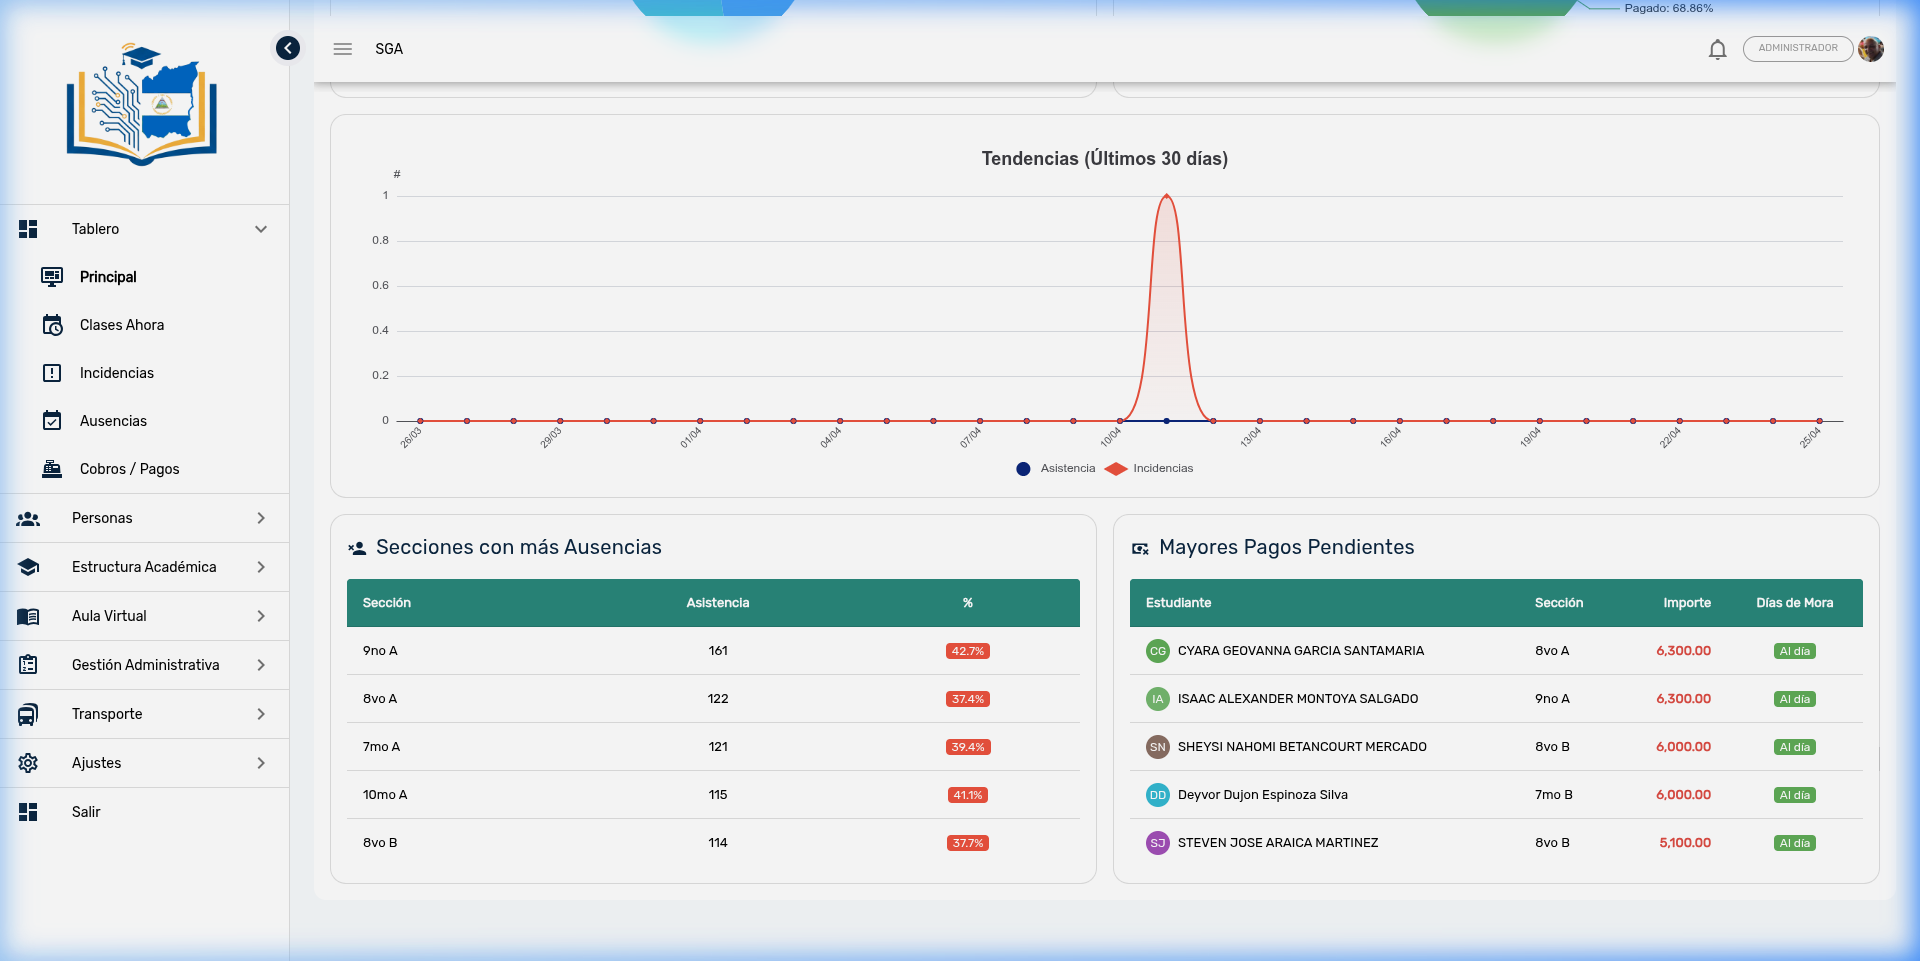Image resolution: width=1920 pixels, height=961 pixels.
Task: Toggle Asistencia series in chart legend
Action: [x=1056, y=469]
